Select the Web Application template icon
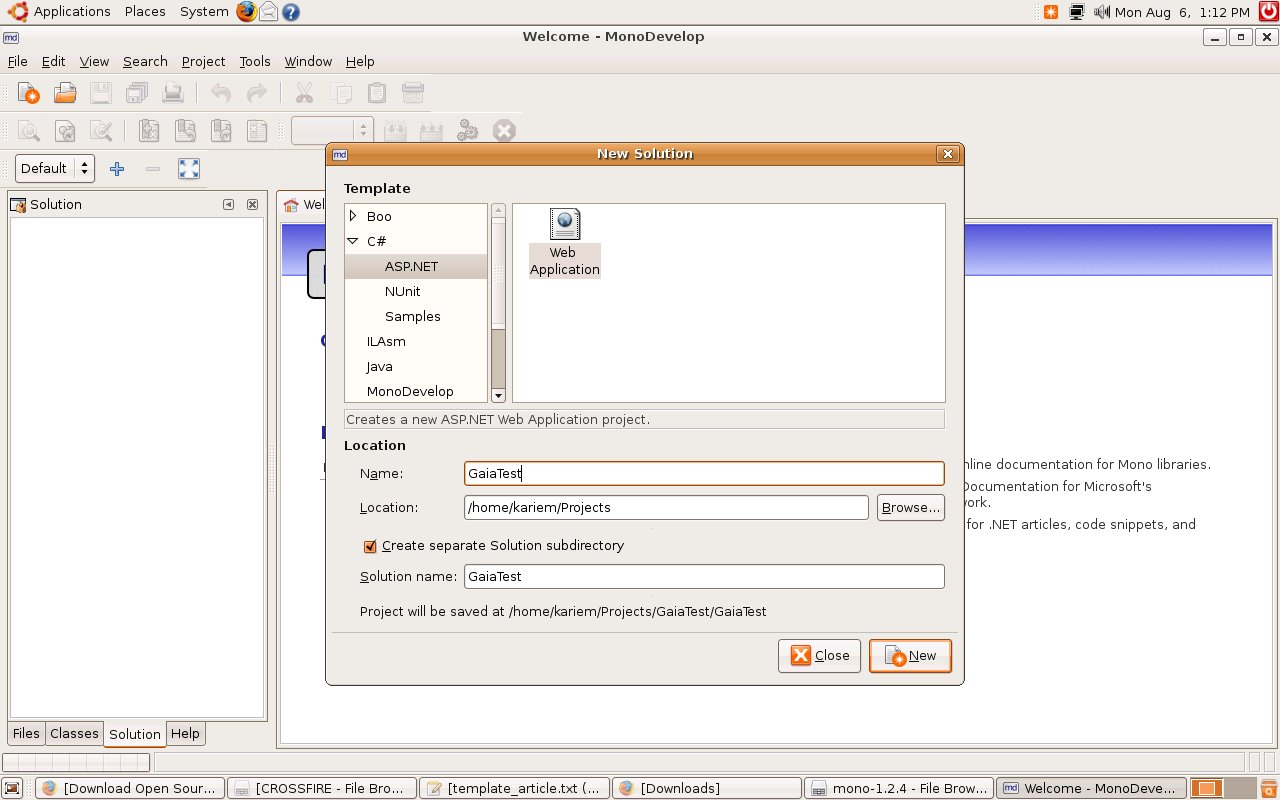 coord(565,243)
